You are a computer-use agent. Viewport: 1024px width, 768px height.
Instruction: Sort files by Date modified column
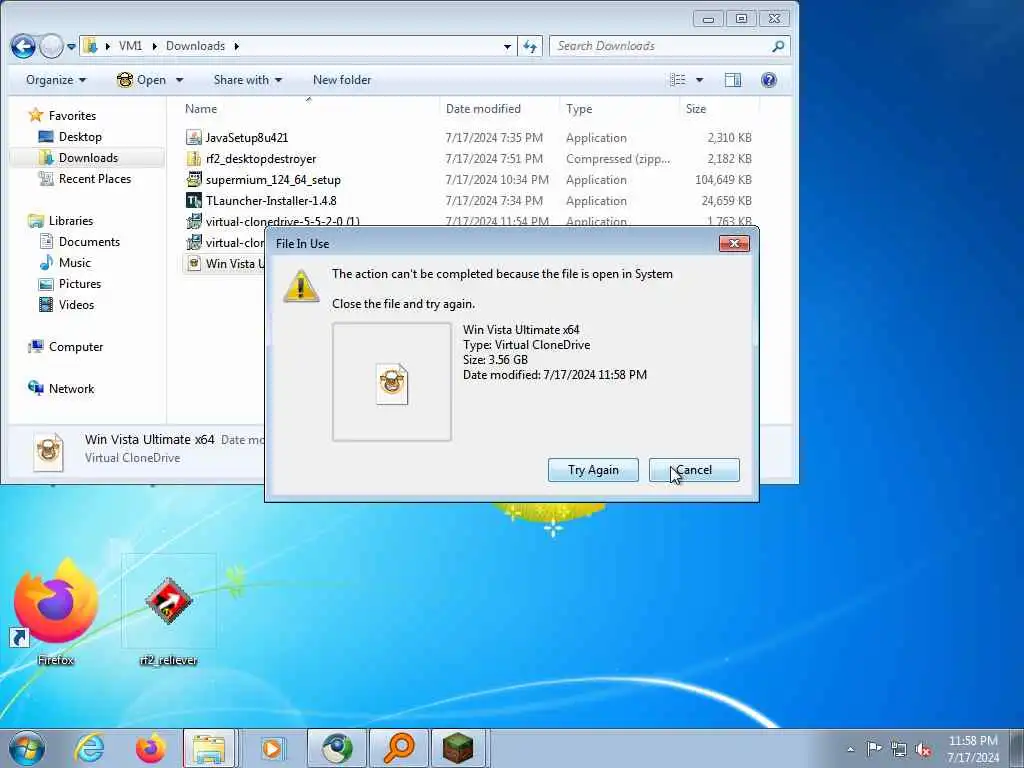pyautogui.click(x=483, y=109)
